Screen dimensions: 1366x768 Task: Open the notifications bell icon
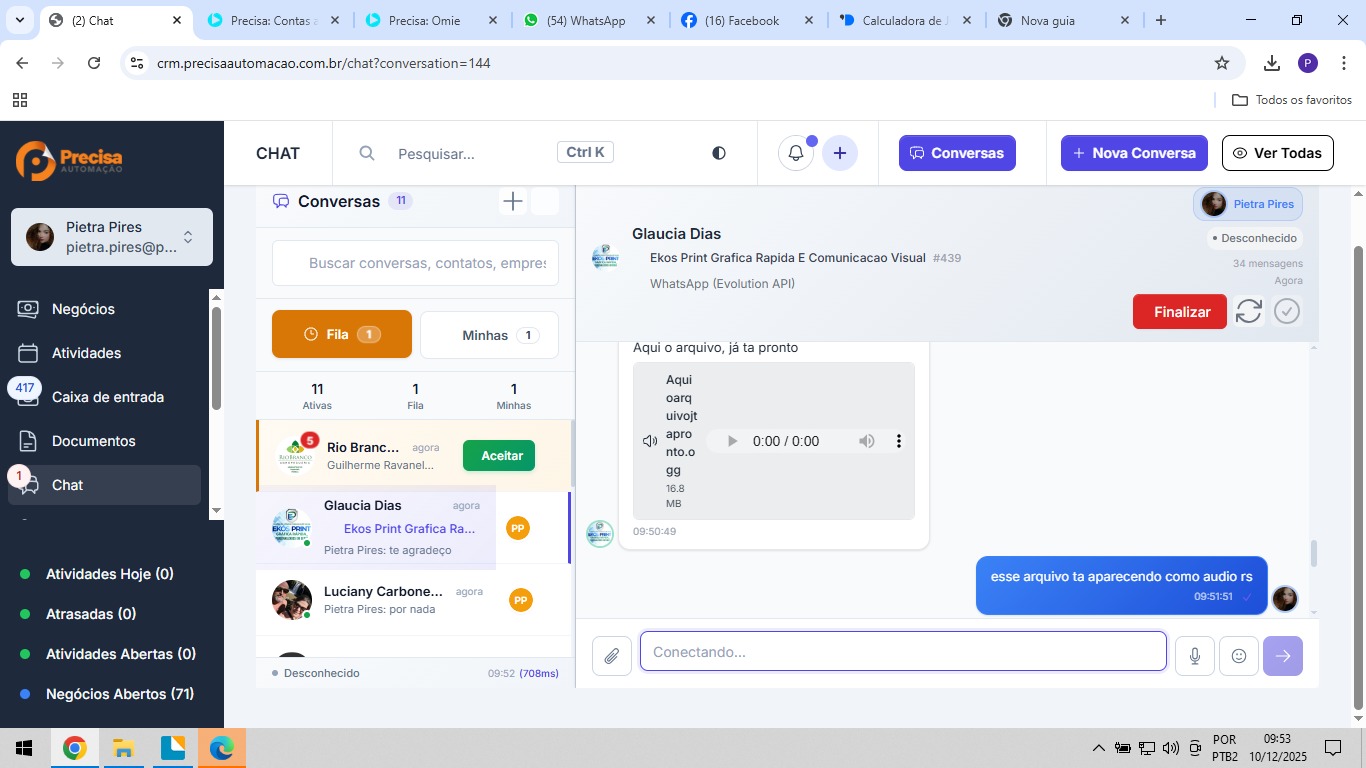796,153
